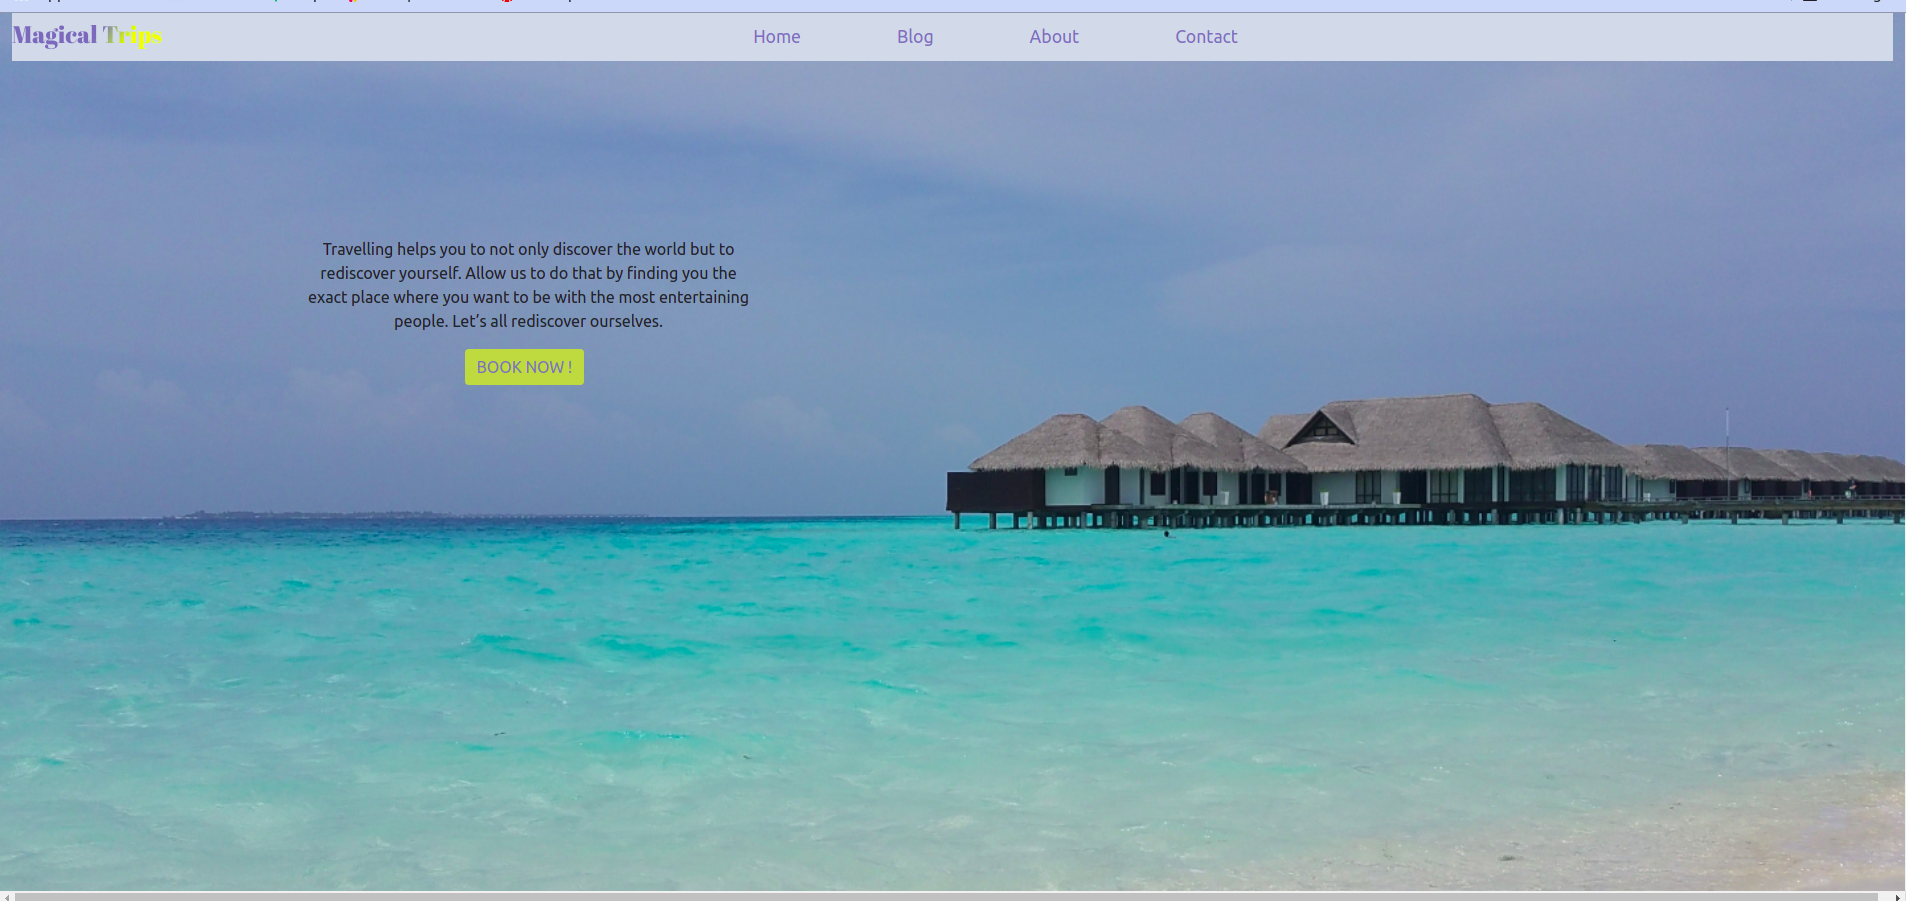This screenshot has width=1906, height=901.
Task: Click the BOOK NOW ! button
Action: coord(524,367)
